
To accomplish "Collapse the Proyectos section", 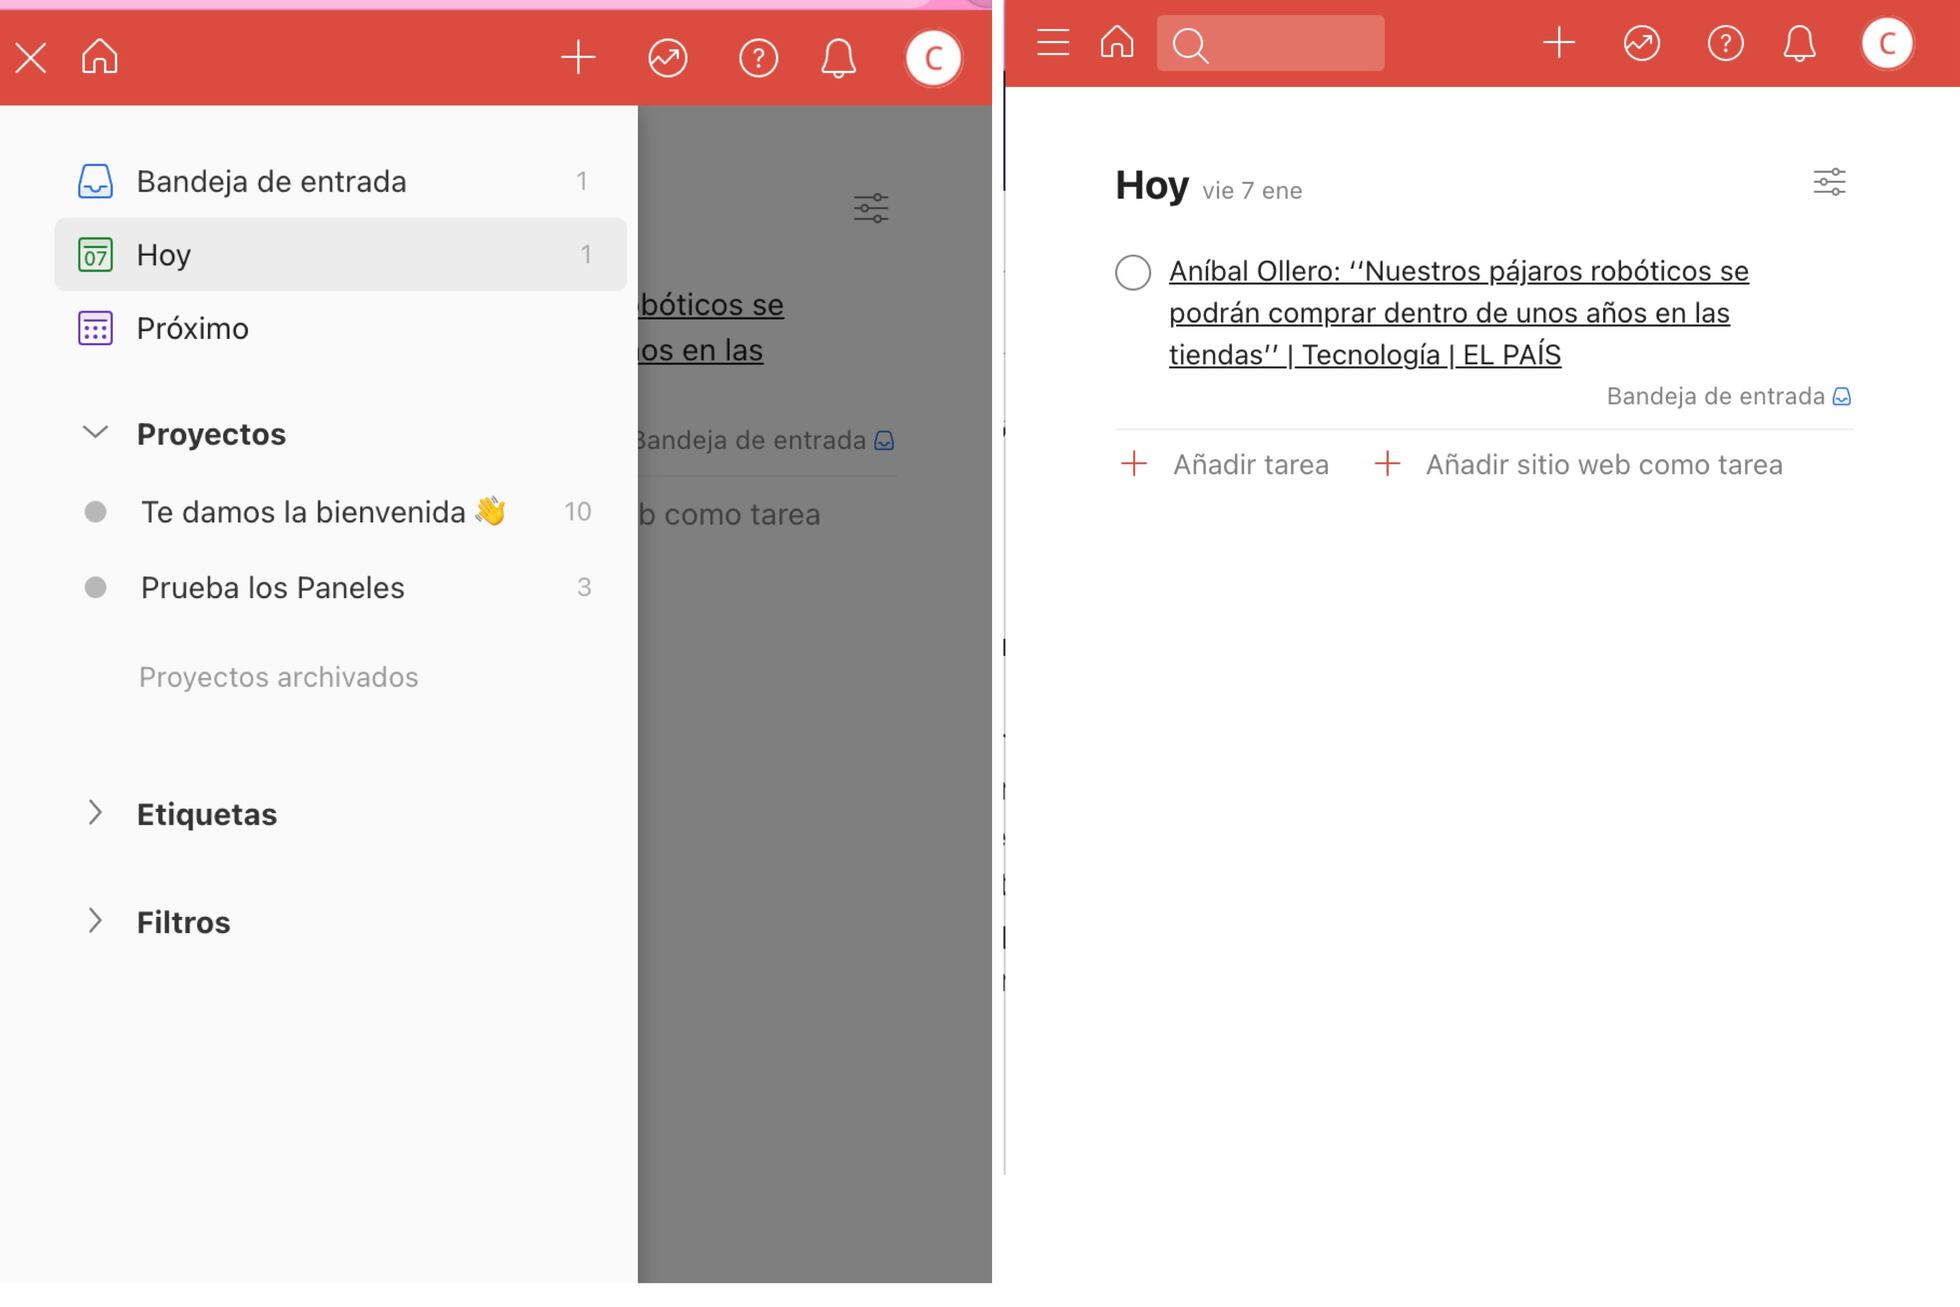I will point(95,432).
